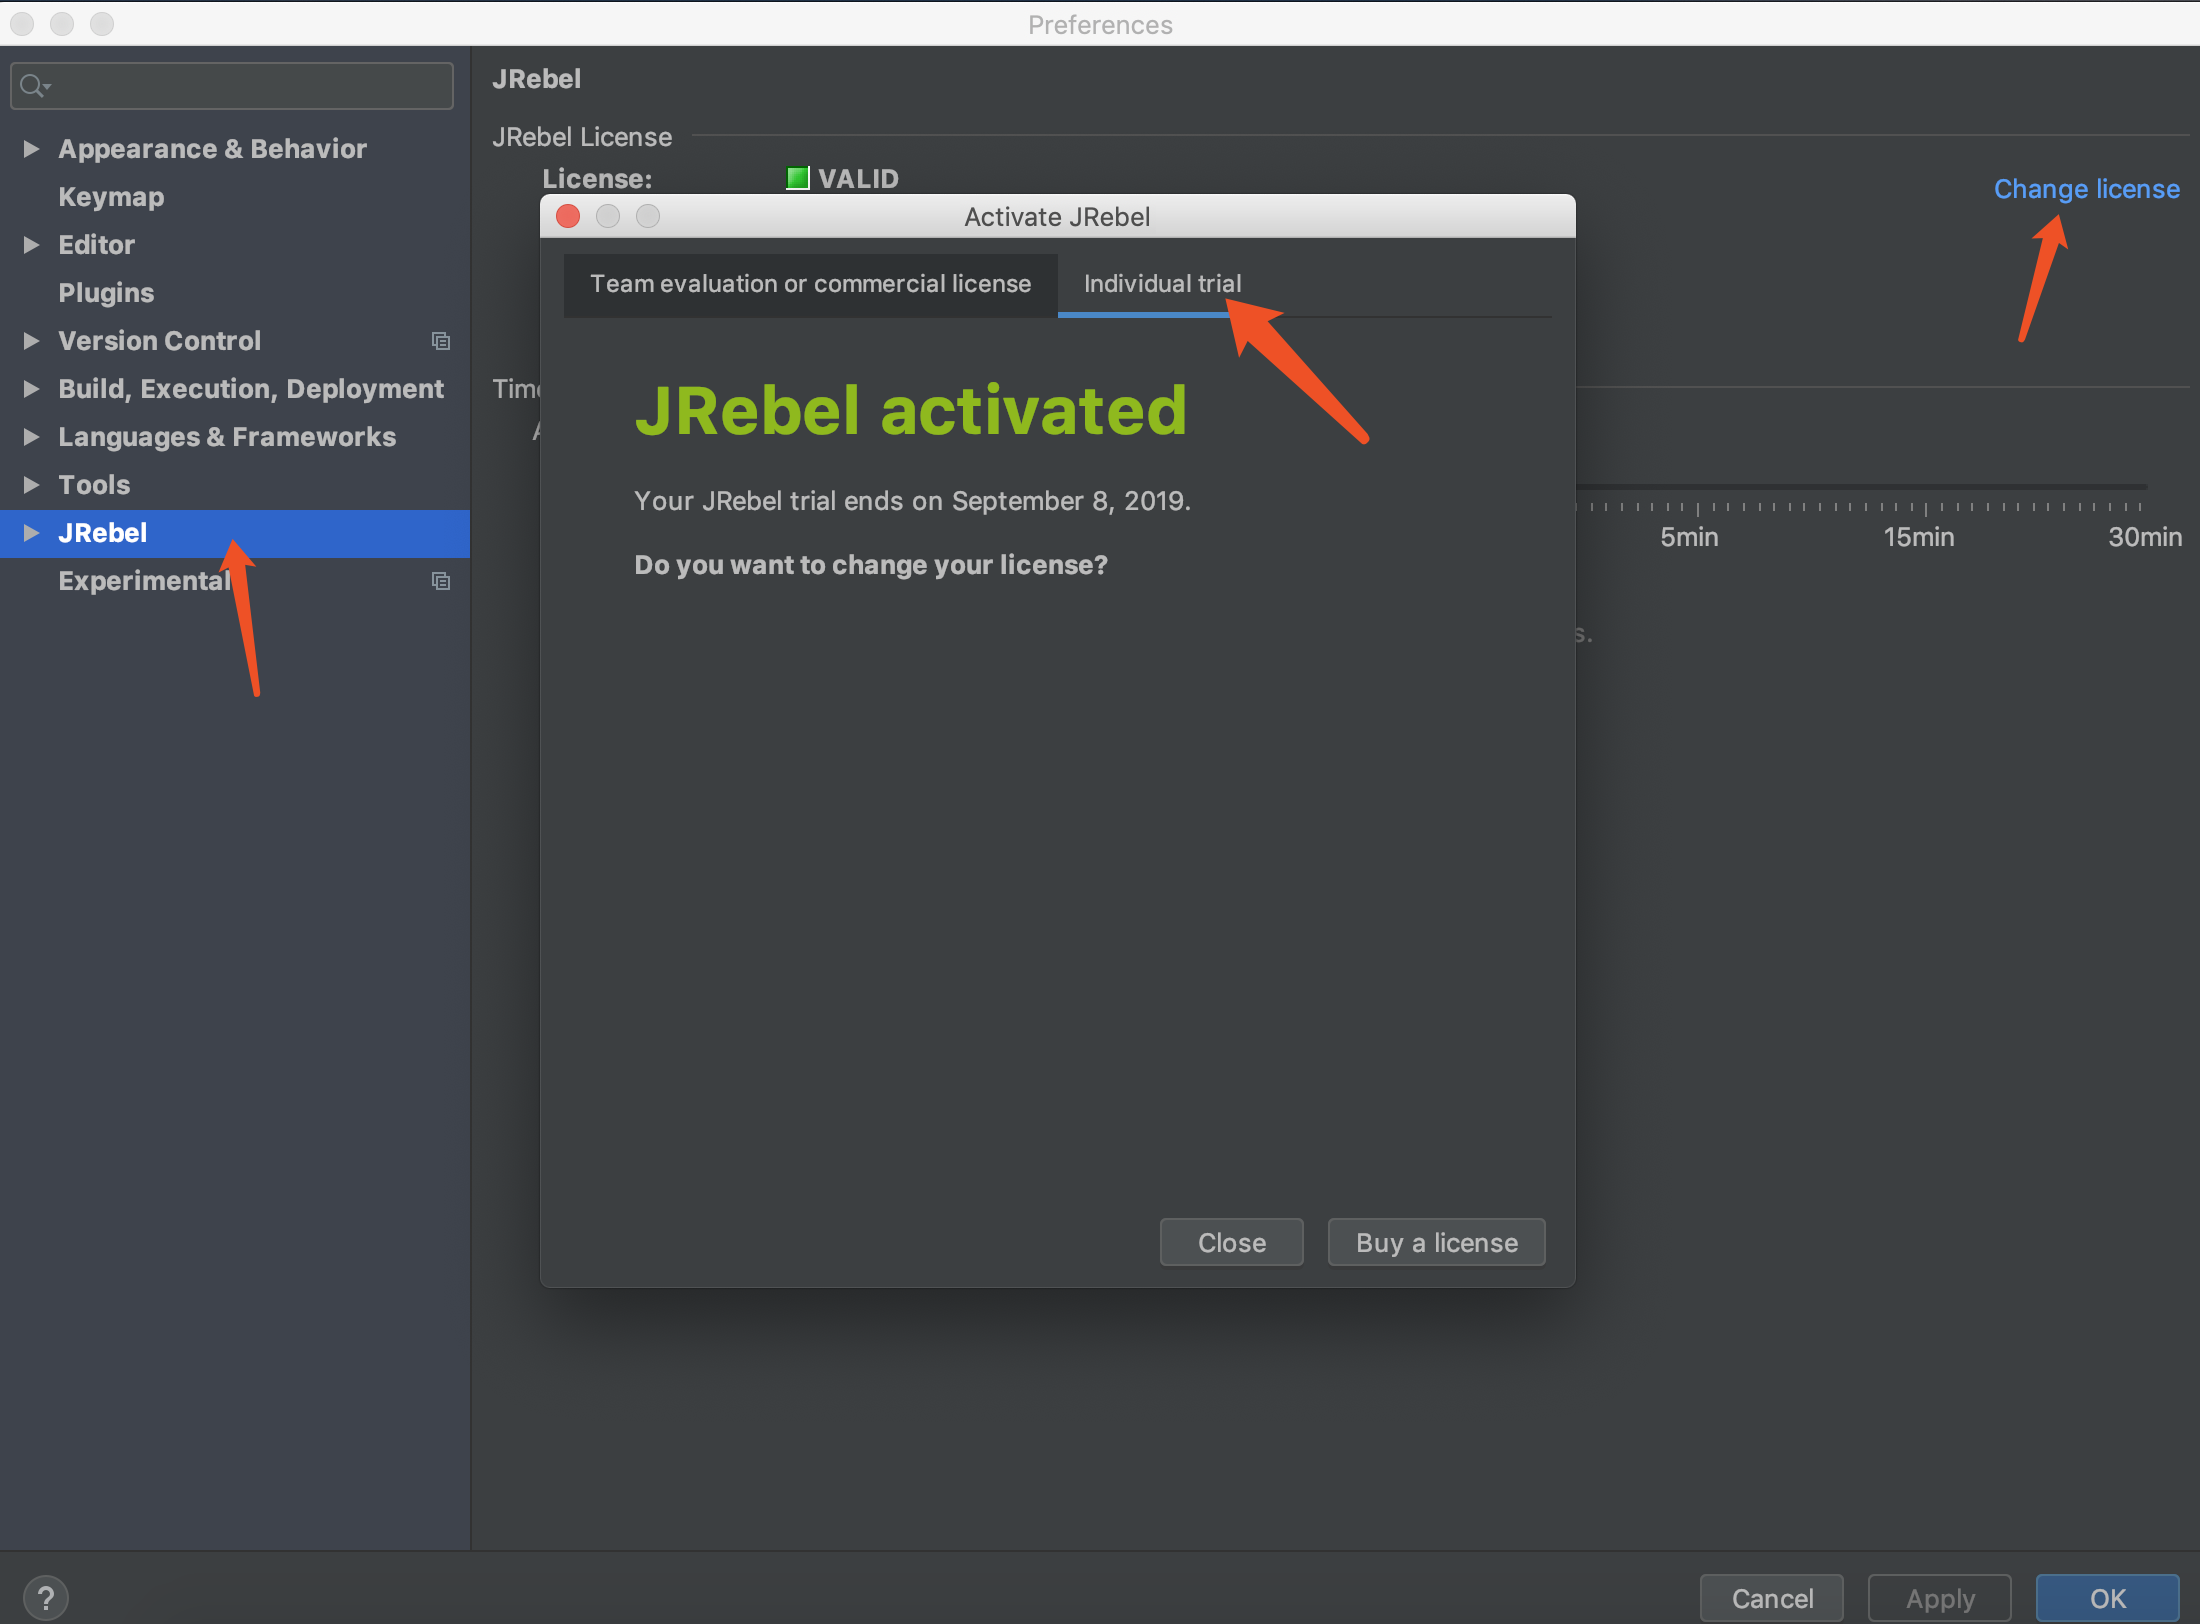Click the 'JRebel License' section label

(x=582, y=137)
